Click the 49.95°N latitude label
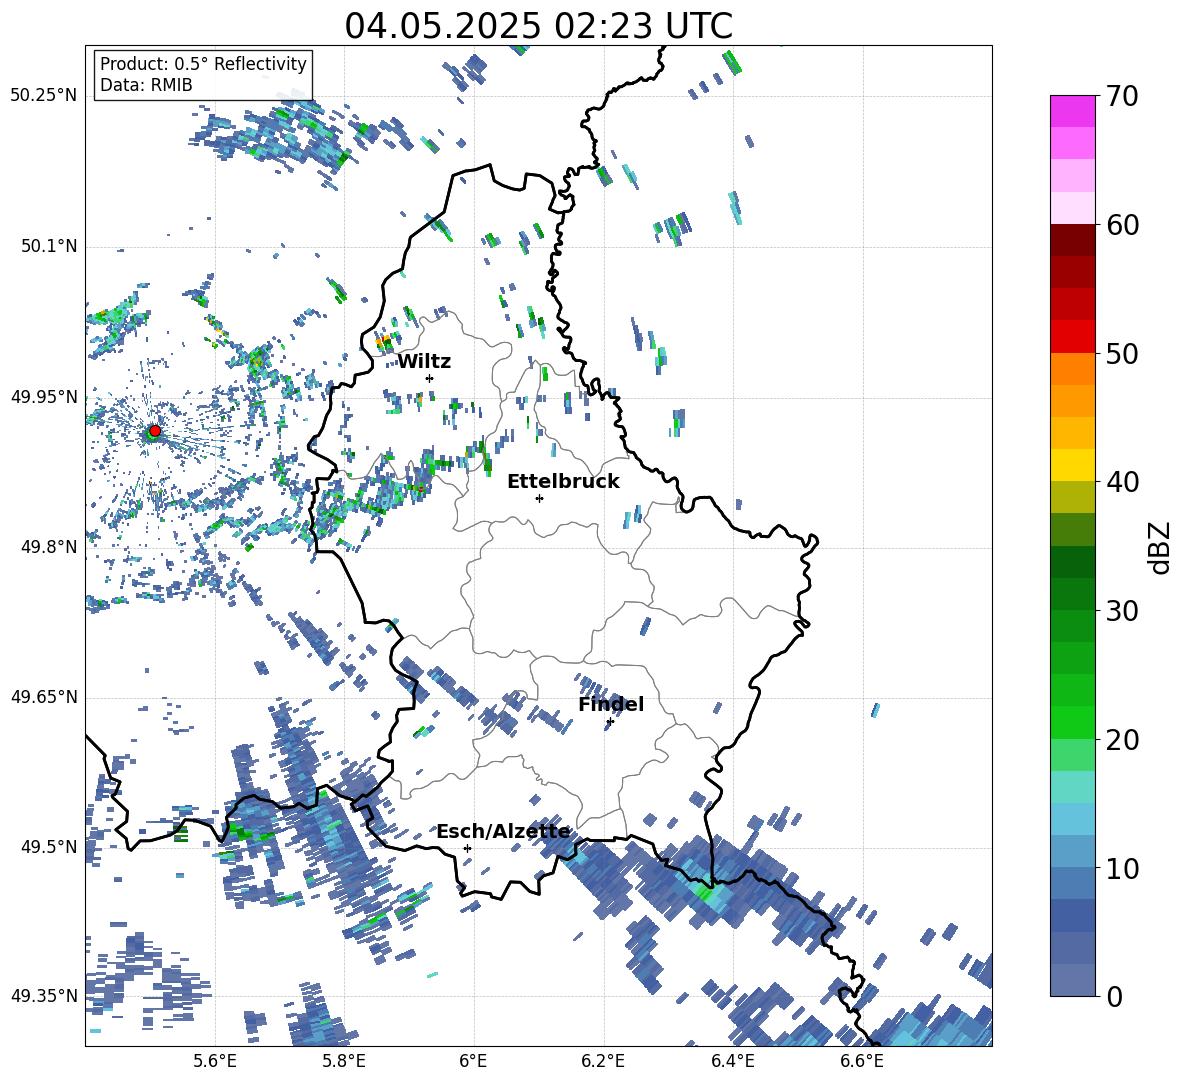Viewport: 1184px width, 1081px height. click(44, 397)
